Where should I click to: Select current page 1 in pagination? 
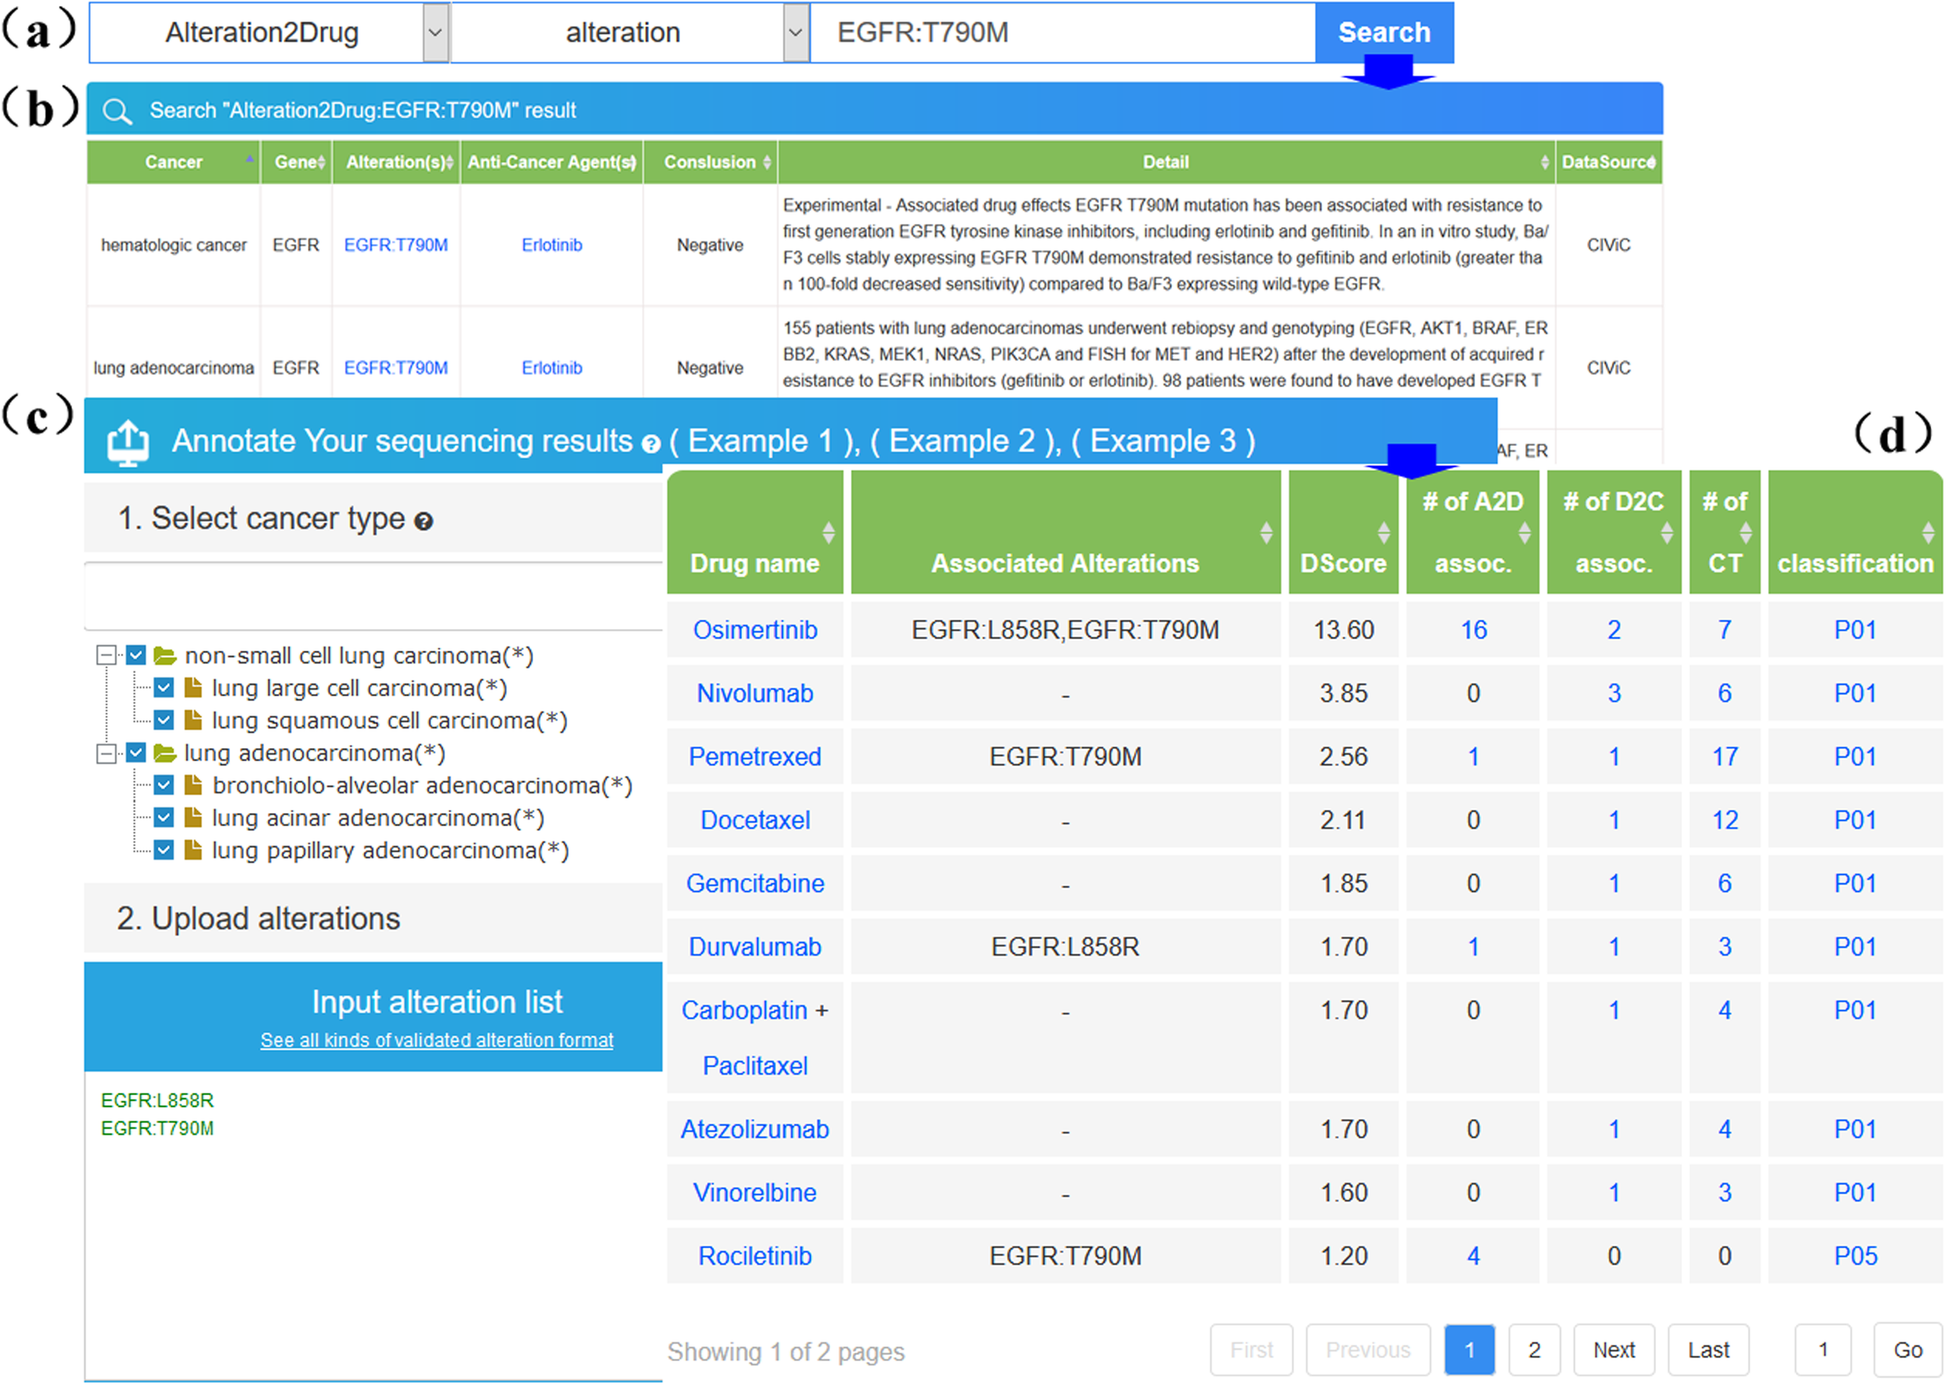coord(1470,1350)
